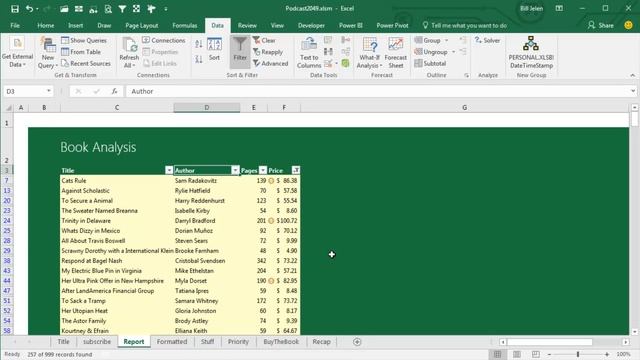Click the Subtotal button
Image resolution: width=640 pixels, height=360 pixels.
click(x=430, y=63)
